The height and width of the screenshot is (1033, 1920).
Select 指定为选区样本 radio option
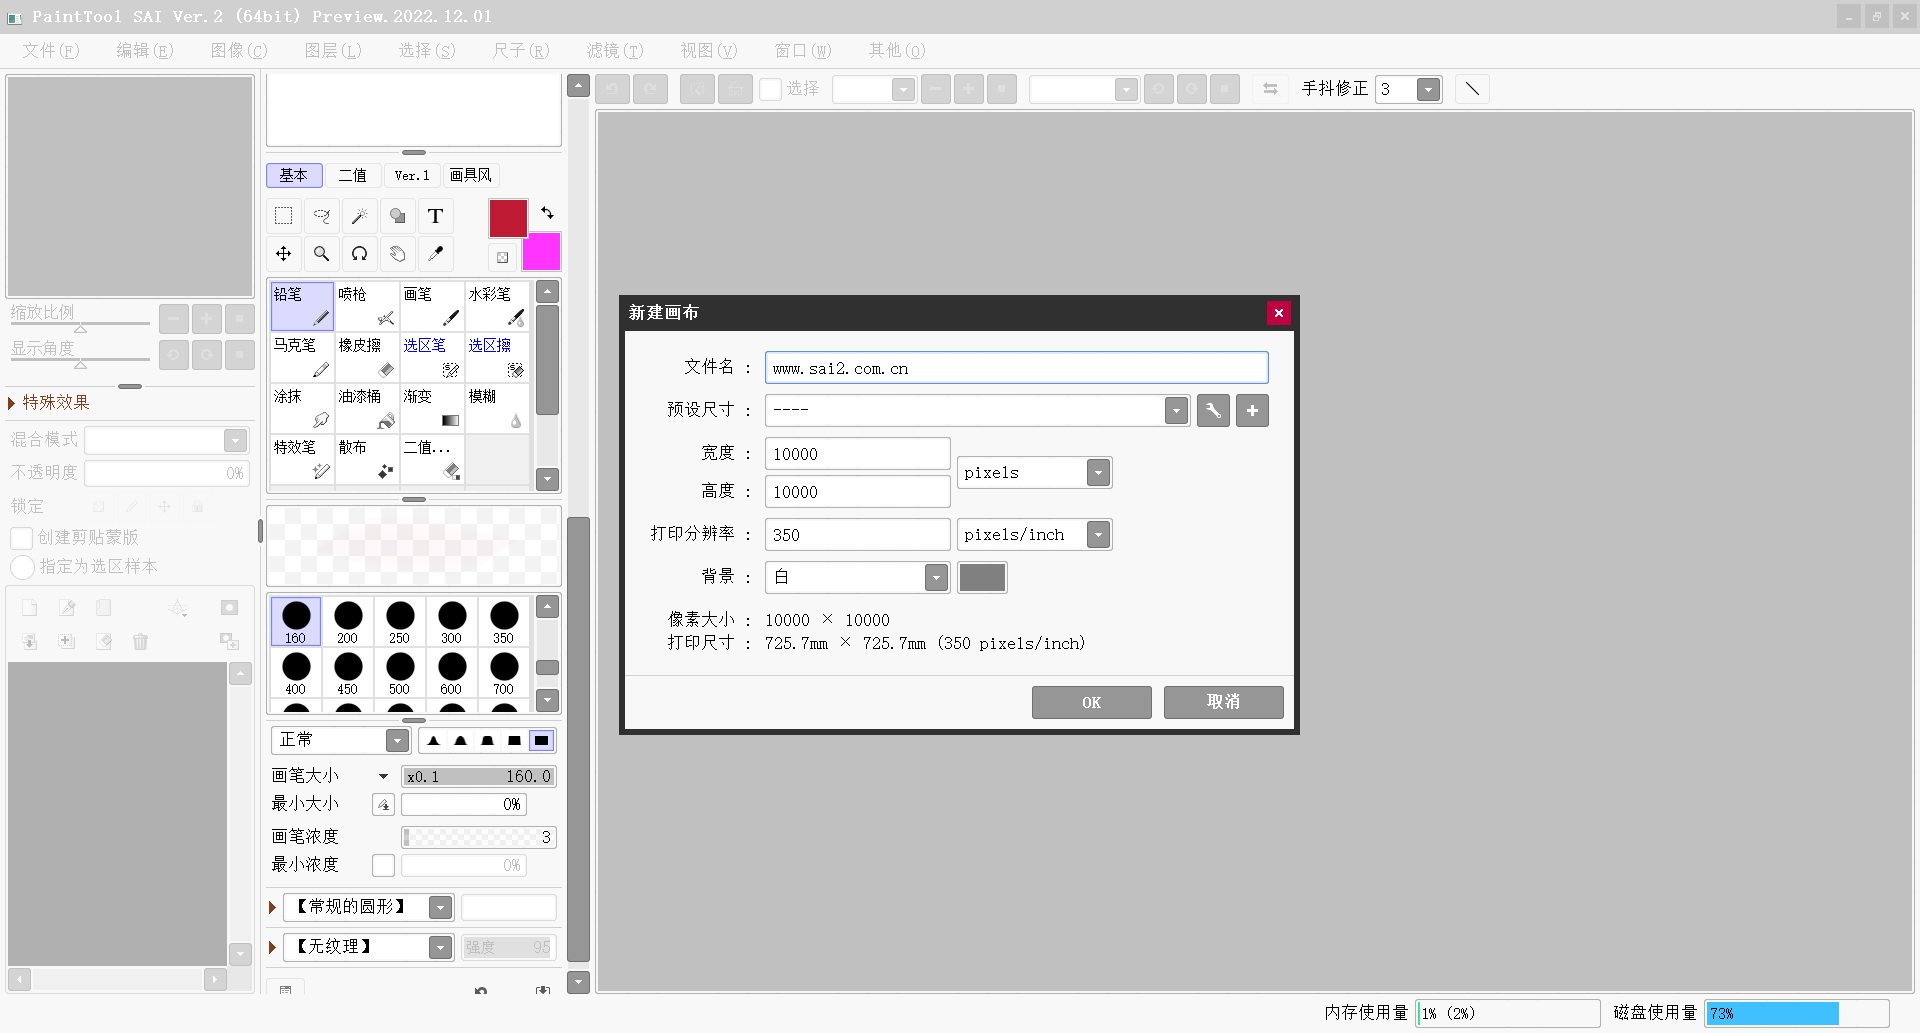pos(22,567)
